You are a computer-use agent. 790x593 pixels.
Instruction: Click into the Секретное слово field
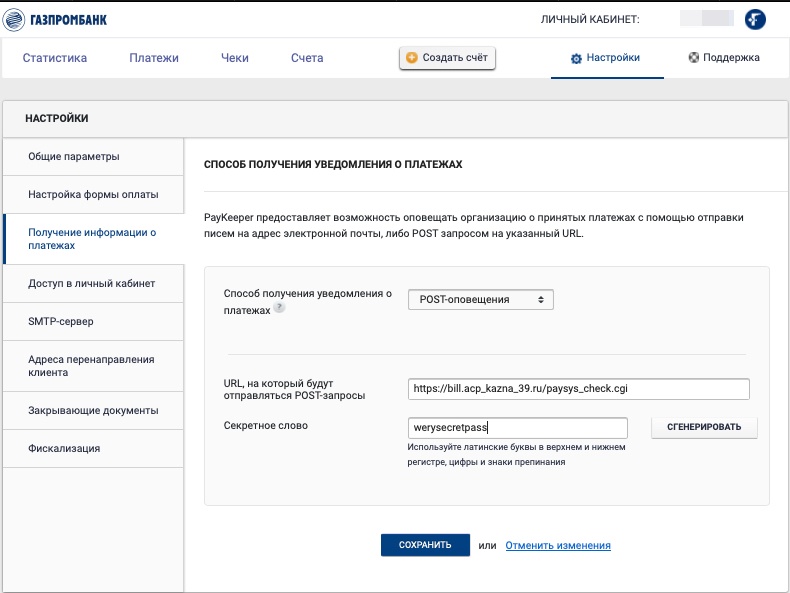517,427
